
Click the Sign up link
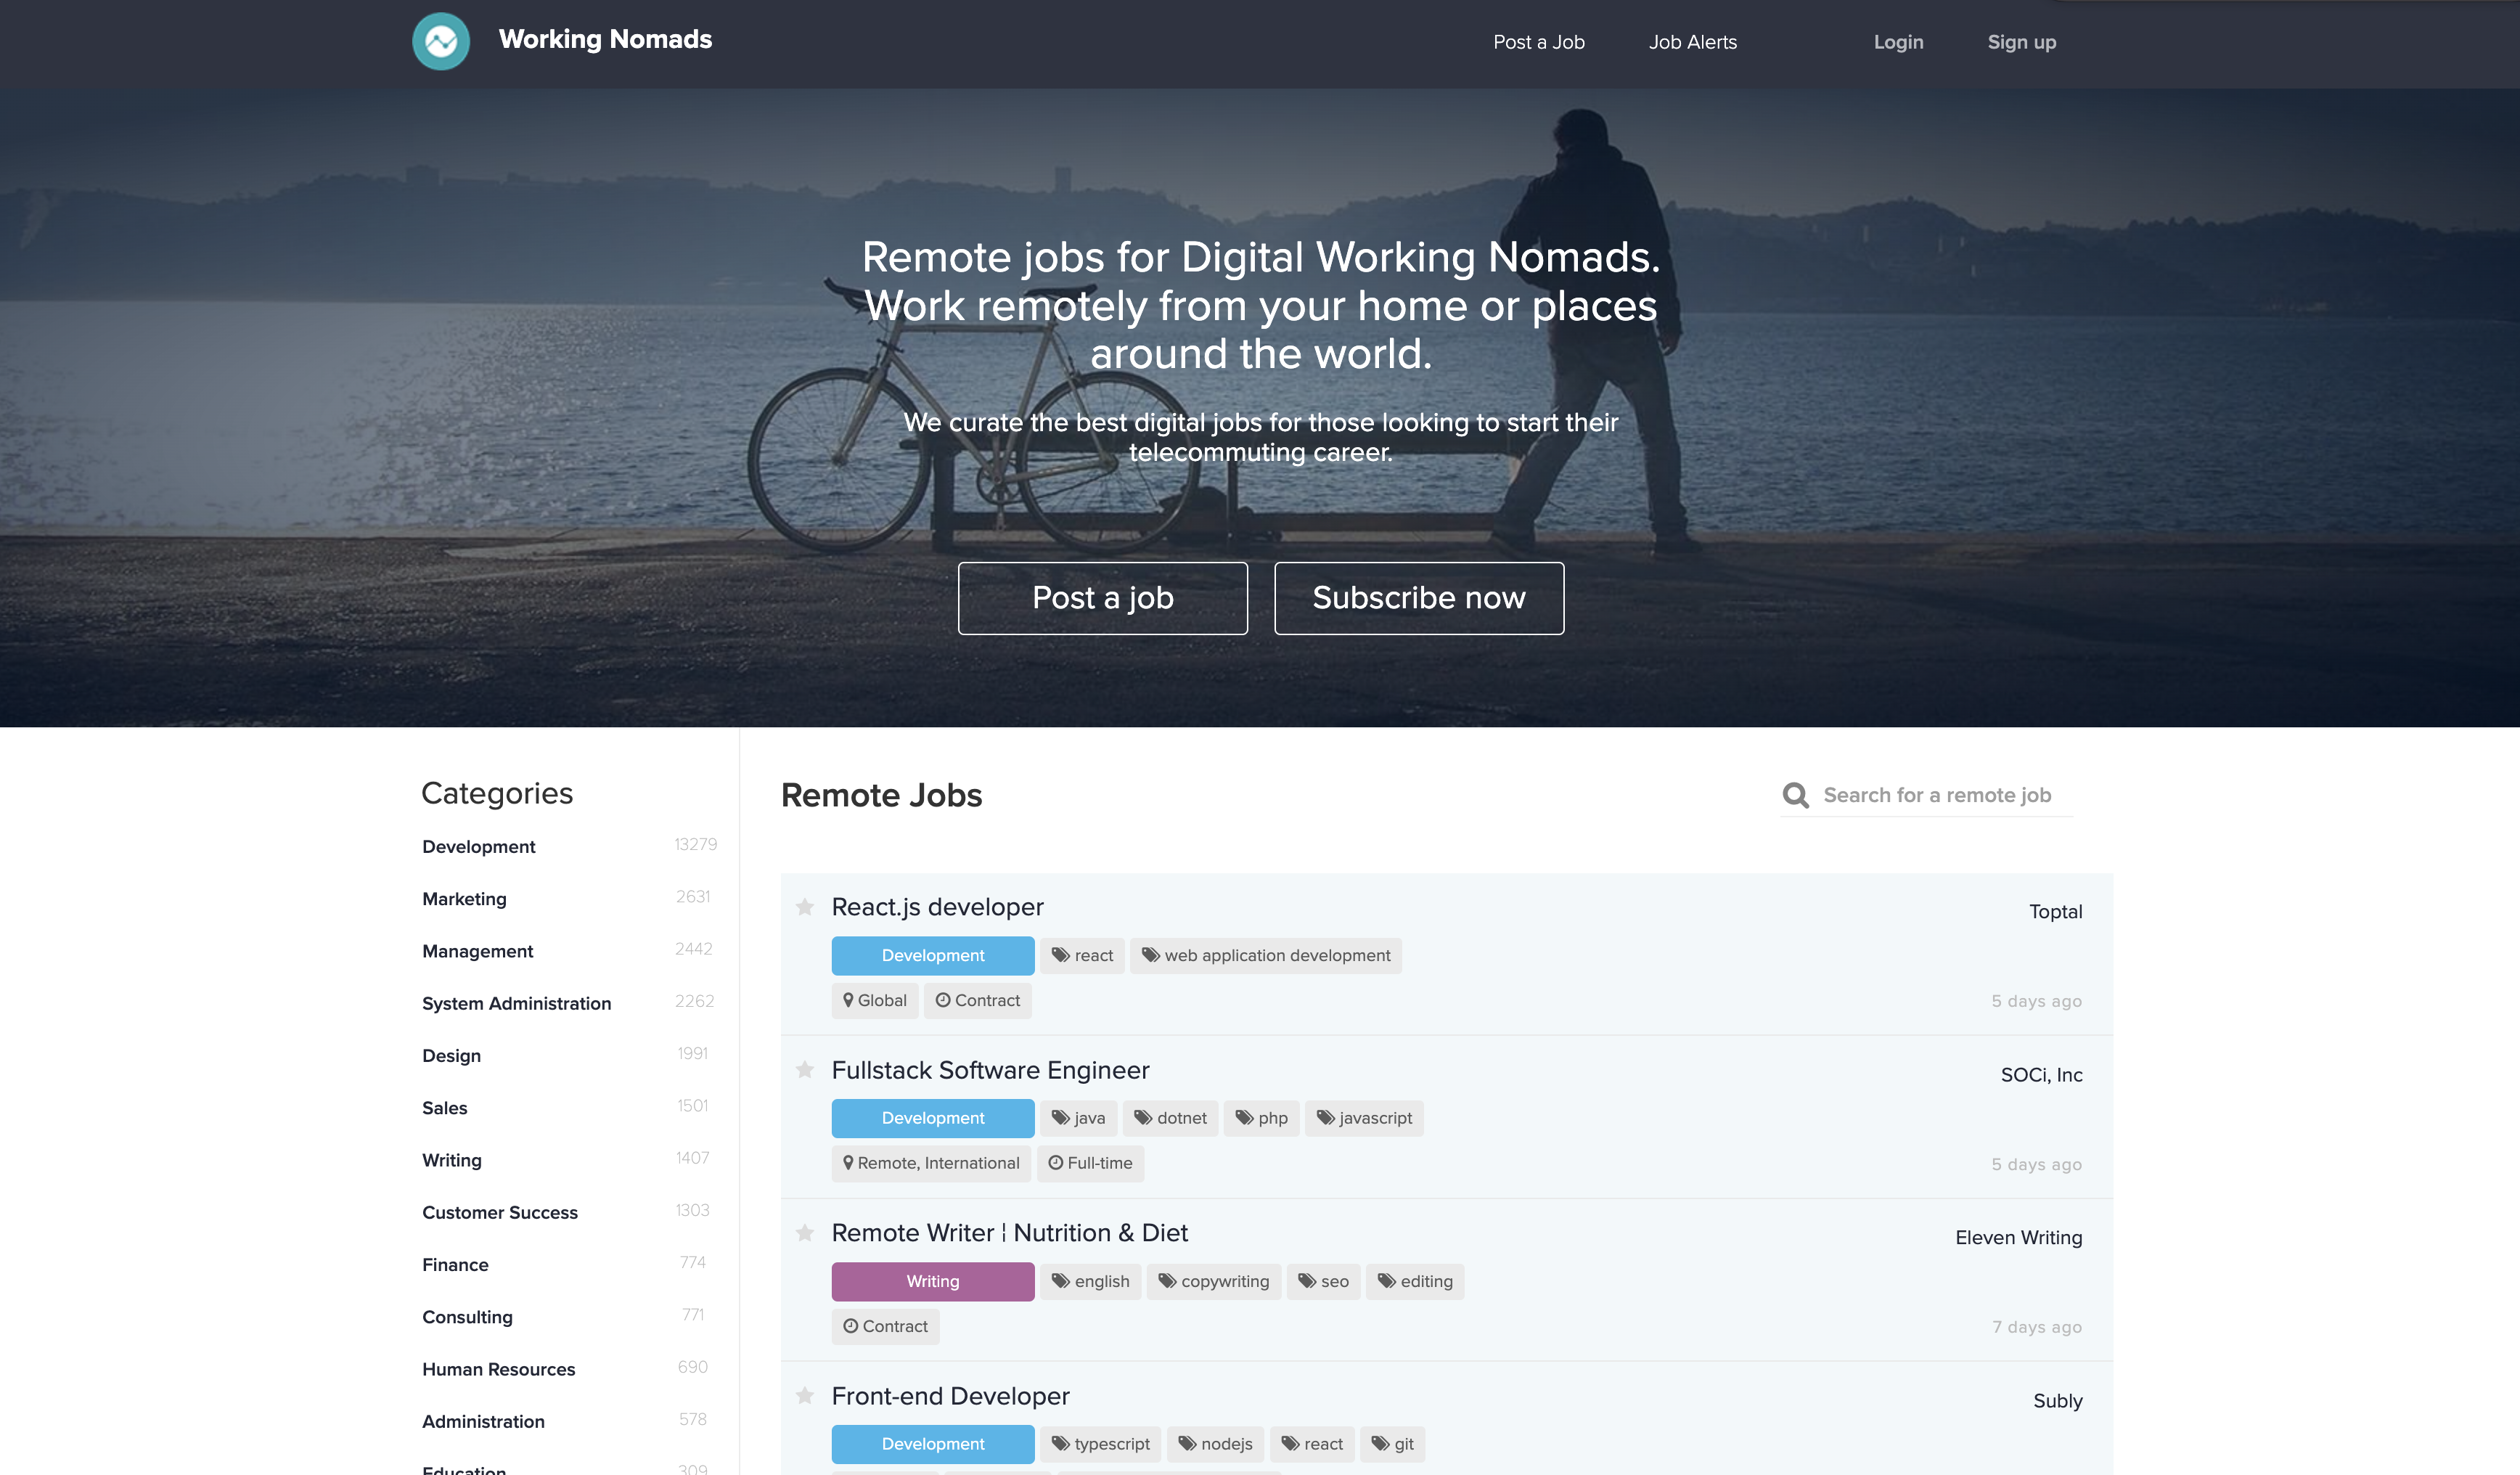tap(2021, 42)
